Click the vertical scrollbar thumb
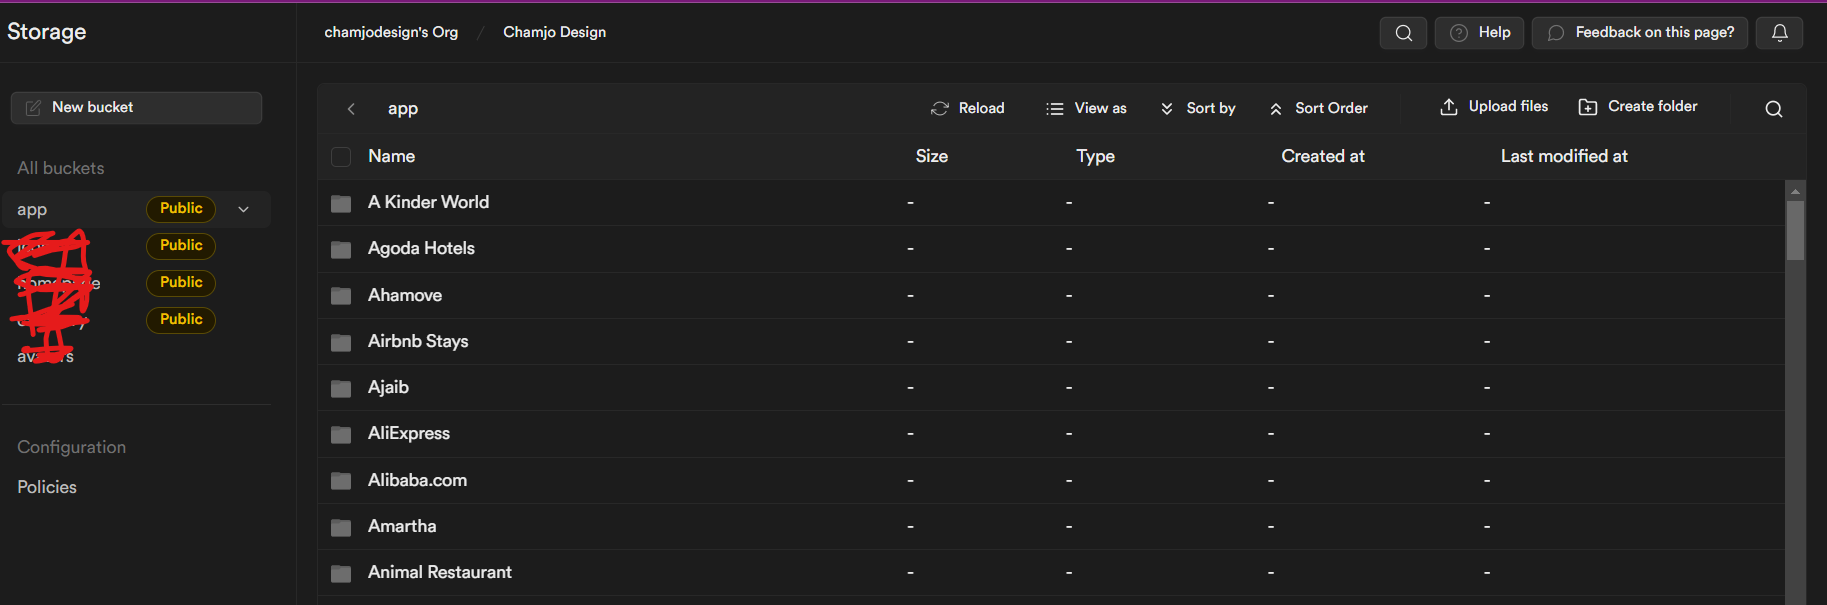The image size is (1827, 605). pos(1795,230)
